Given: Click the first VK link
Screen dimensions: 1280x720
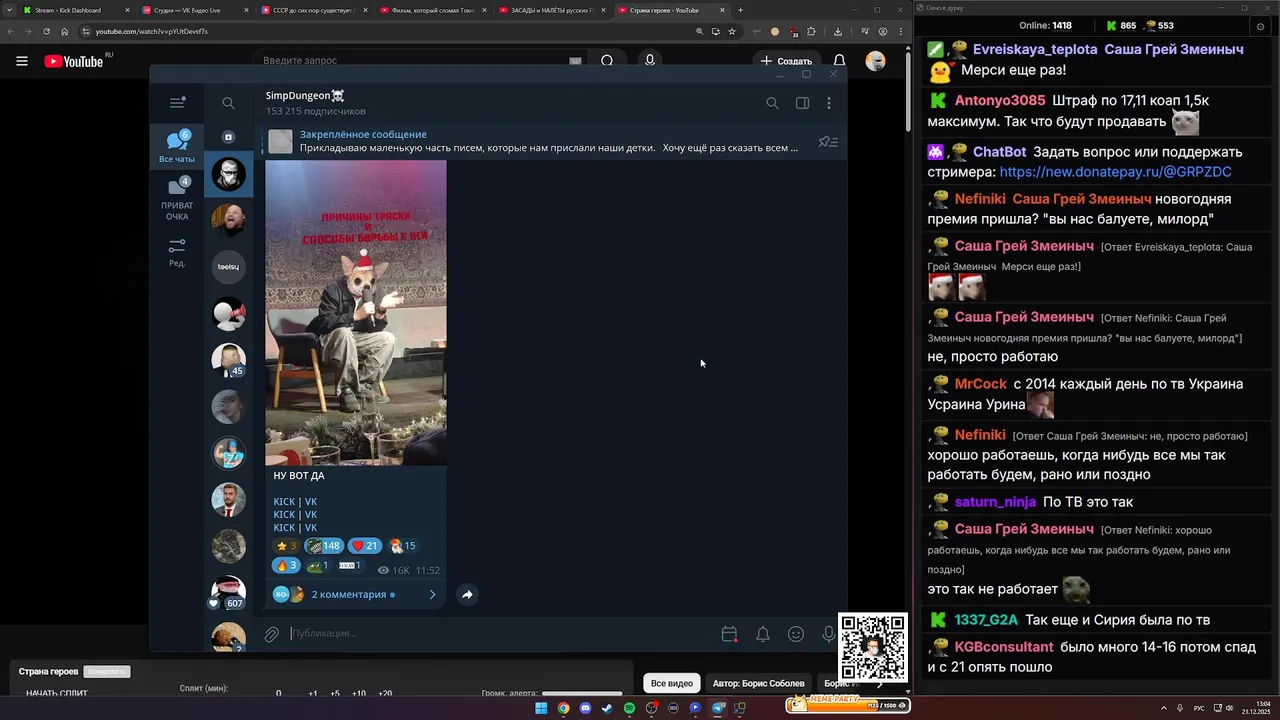Looking at the screenshot, I should pyautogui.click(x=311, y=502).
